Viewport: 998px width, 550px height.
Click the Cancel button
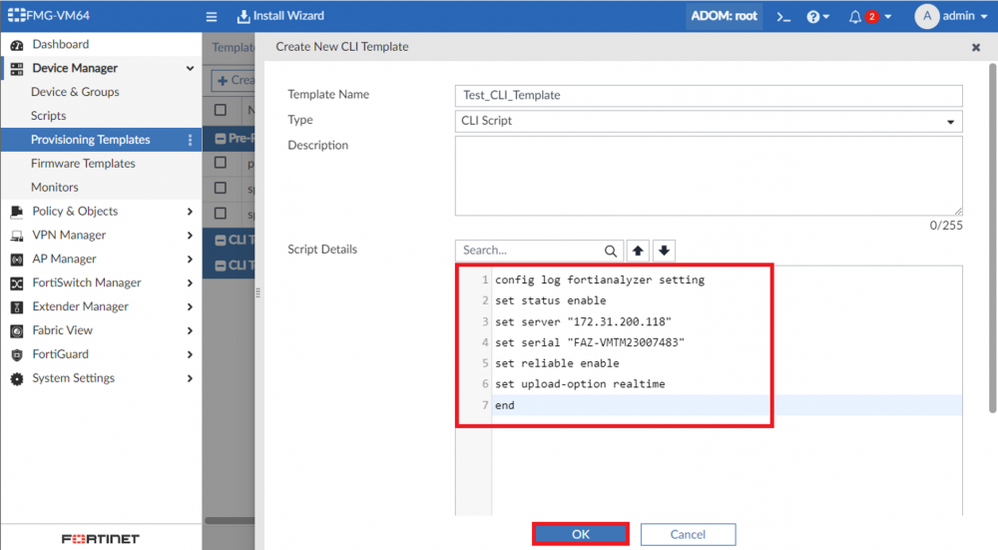pyautogui.click(x=688, y=534)
